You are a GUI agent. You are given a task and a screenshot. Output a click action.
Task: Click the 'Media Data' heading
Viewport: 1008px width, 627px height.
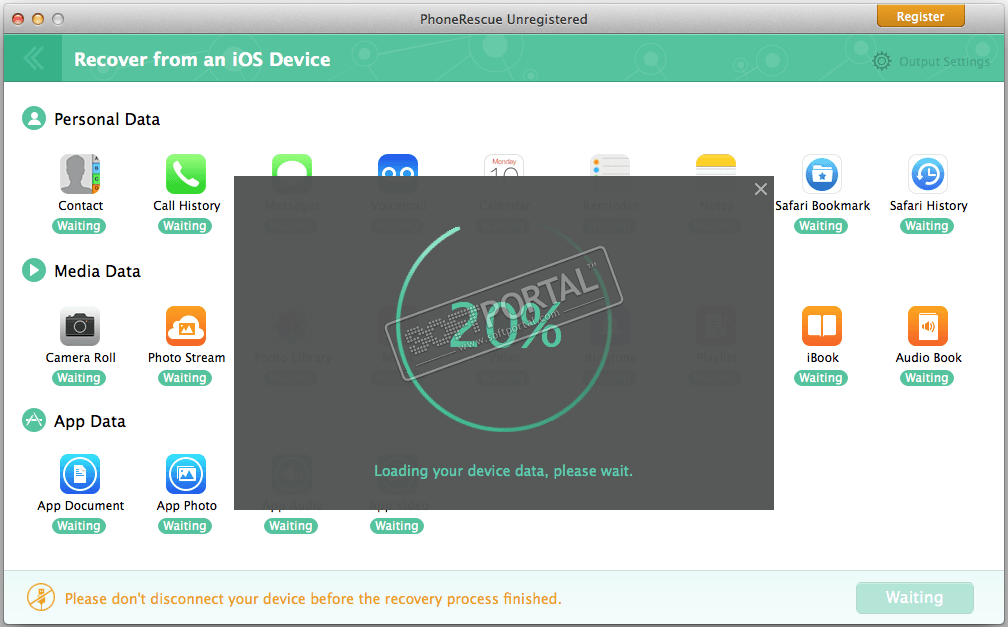coord(97,271)
